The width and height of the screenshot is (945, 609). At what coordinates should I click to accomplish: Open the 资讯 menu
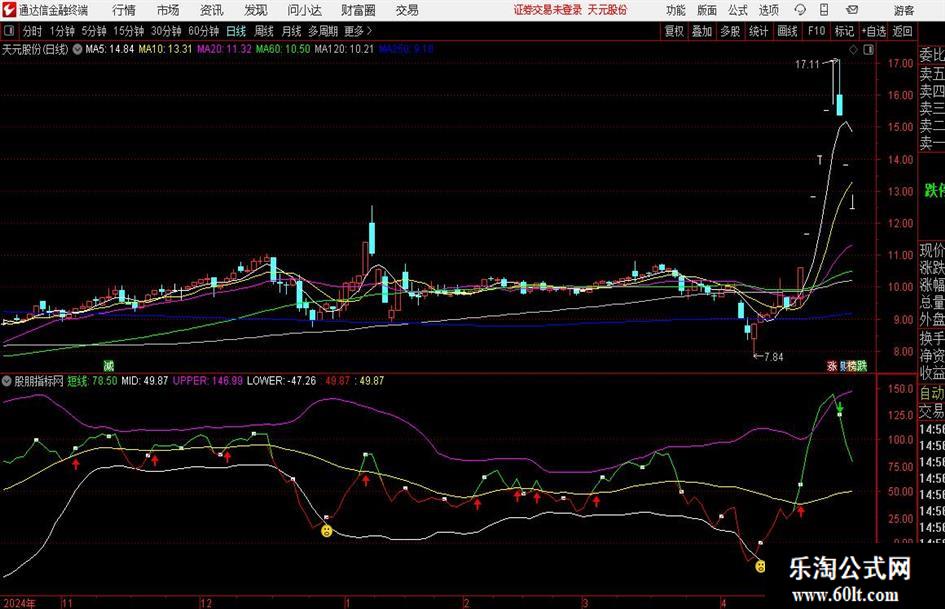click(212, 10)
